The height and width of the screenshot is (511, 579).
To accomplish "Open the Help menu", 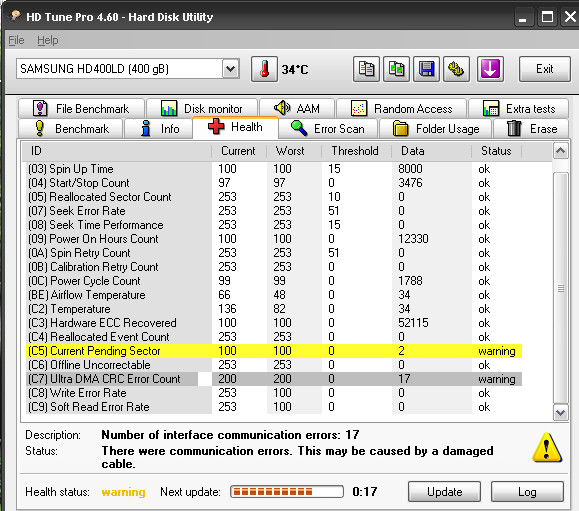I will 48,40.
